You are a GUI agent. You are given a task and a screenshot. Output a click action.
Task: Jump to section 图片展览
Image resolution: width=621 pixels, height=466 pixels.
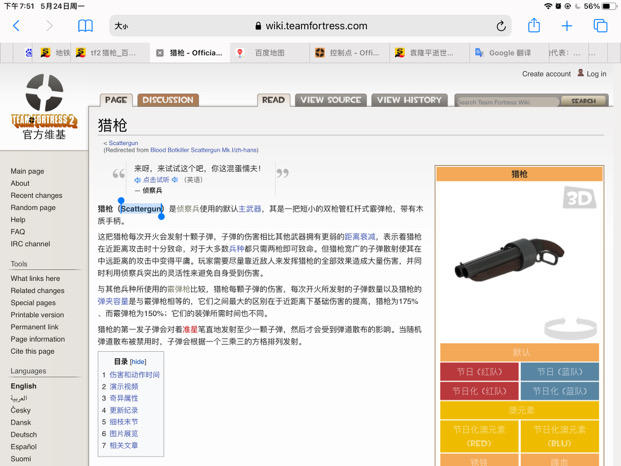124,434
